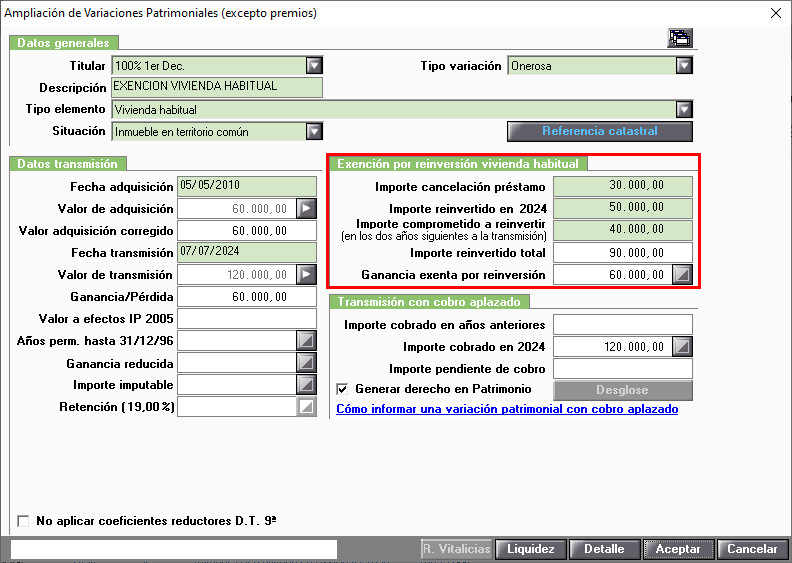This screenshot has width=792, height=563.
Task: Click the Referencia catastral button
Action: 600,131
